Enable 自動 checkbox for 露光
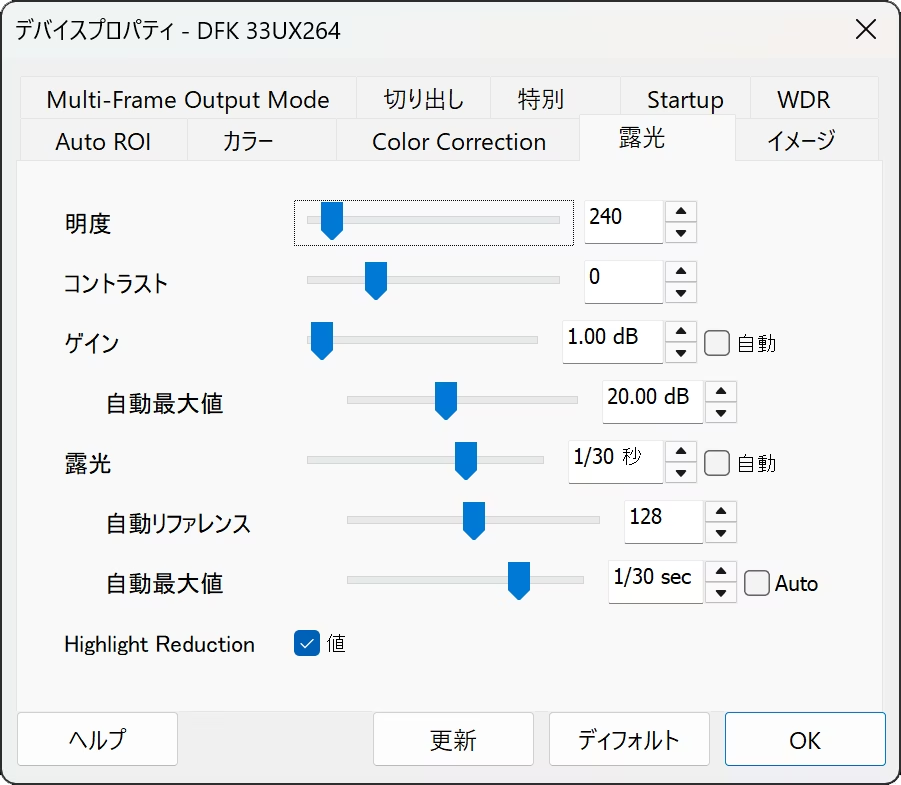901x785 pixels. click(717, 463)
